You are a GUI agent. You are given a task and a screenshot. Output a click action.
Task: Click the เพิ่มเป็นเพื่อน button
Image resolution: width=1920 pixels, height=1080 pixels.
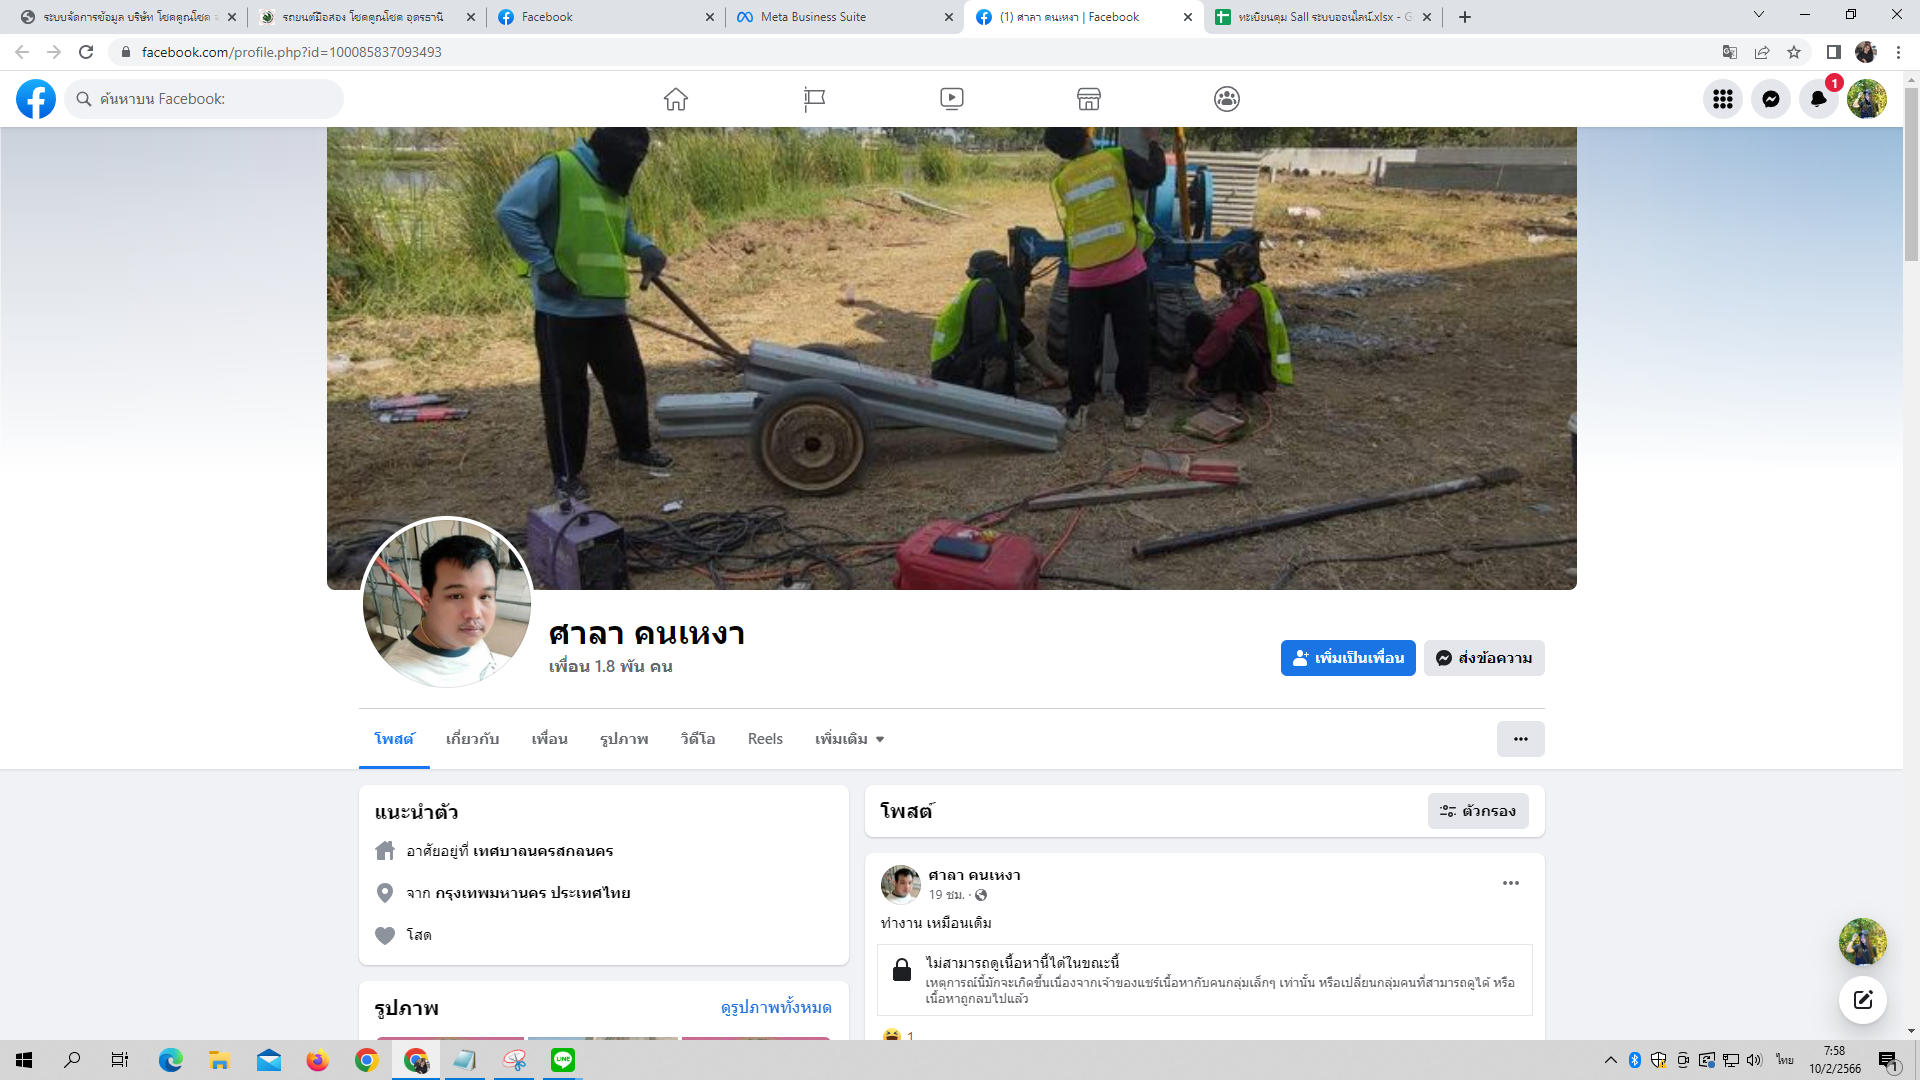[x=1348, y=658]
